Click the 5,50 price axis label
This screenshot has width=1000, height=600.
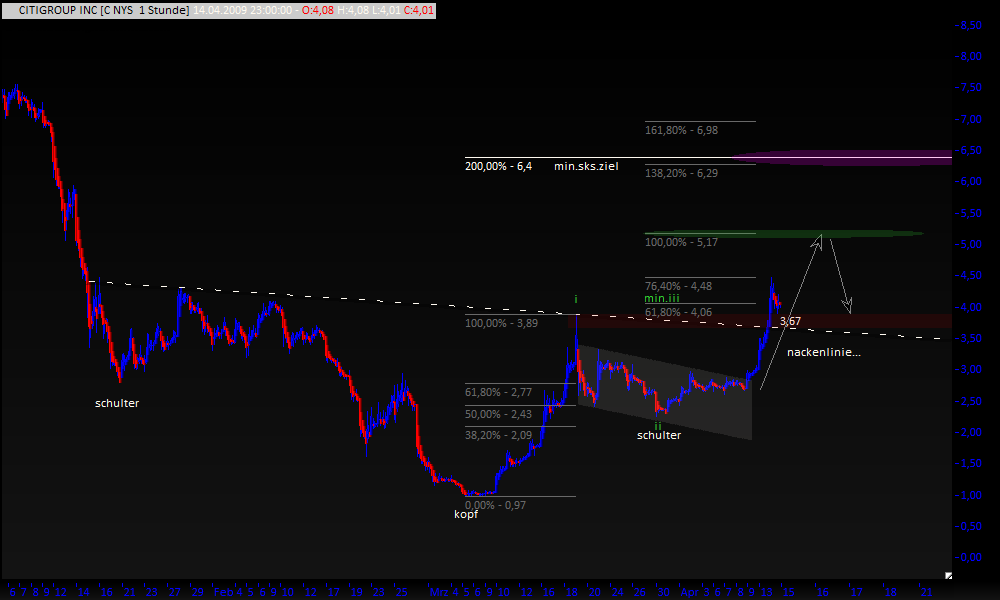coord(969,214)
